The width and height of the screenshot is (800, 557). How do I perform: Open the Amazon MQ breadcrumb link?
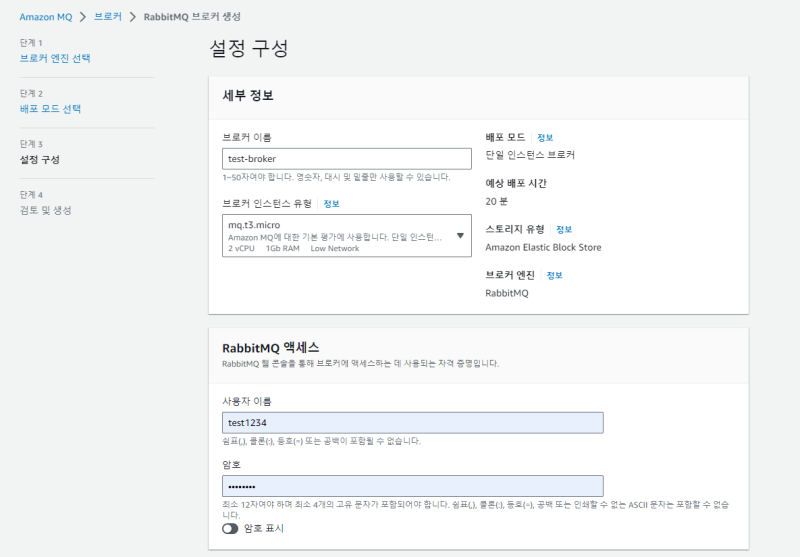click(45, 17)
